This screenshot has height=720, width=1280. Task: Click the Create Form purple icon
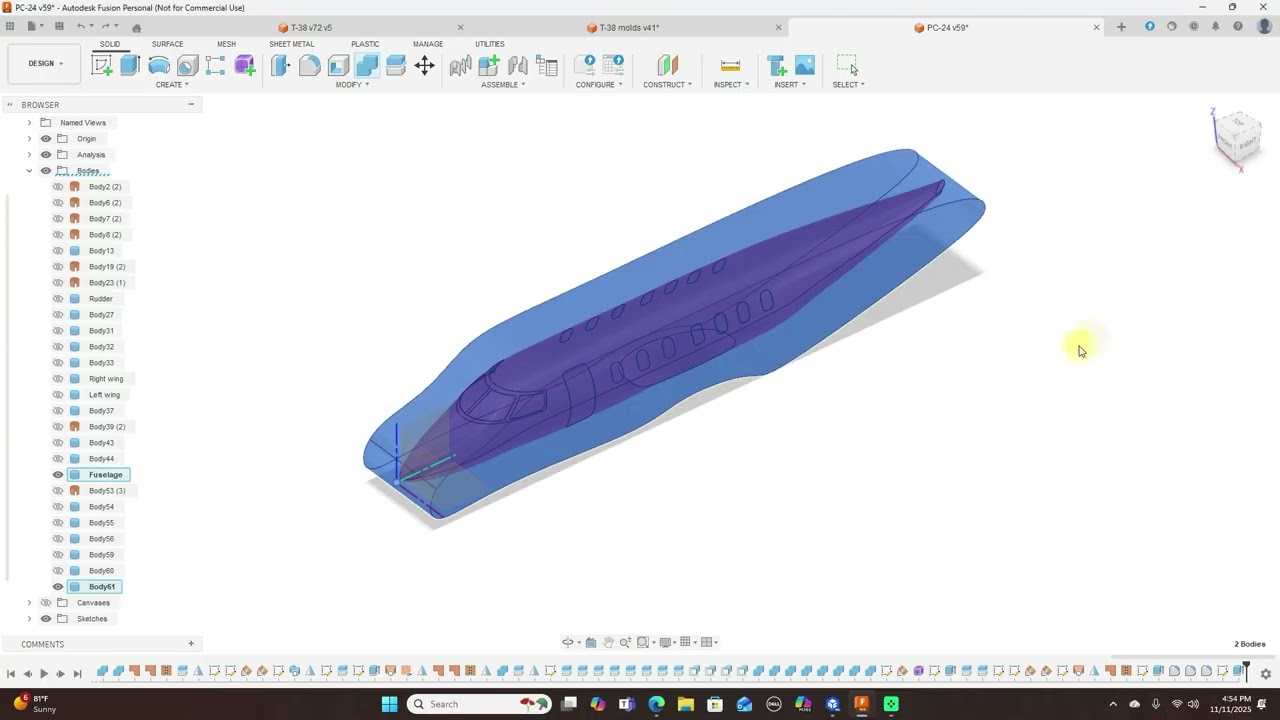coord(245,66)
